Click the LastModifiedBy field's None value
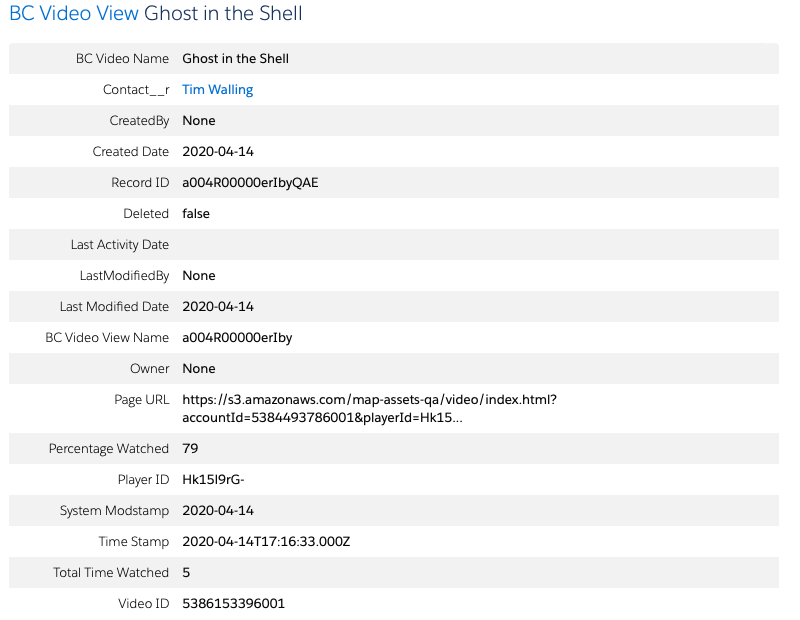The image size is (800, 620). click(x=198, y=276)
